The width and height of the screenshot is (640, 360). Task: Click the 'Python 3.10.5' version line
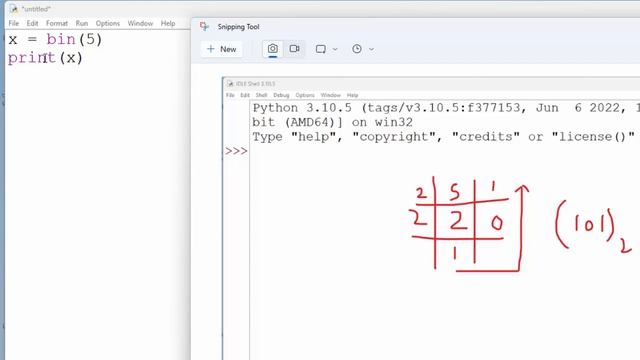pyautogui.click(x=446, y=108)
